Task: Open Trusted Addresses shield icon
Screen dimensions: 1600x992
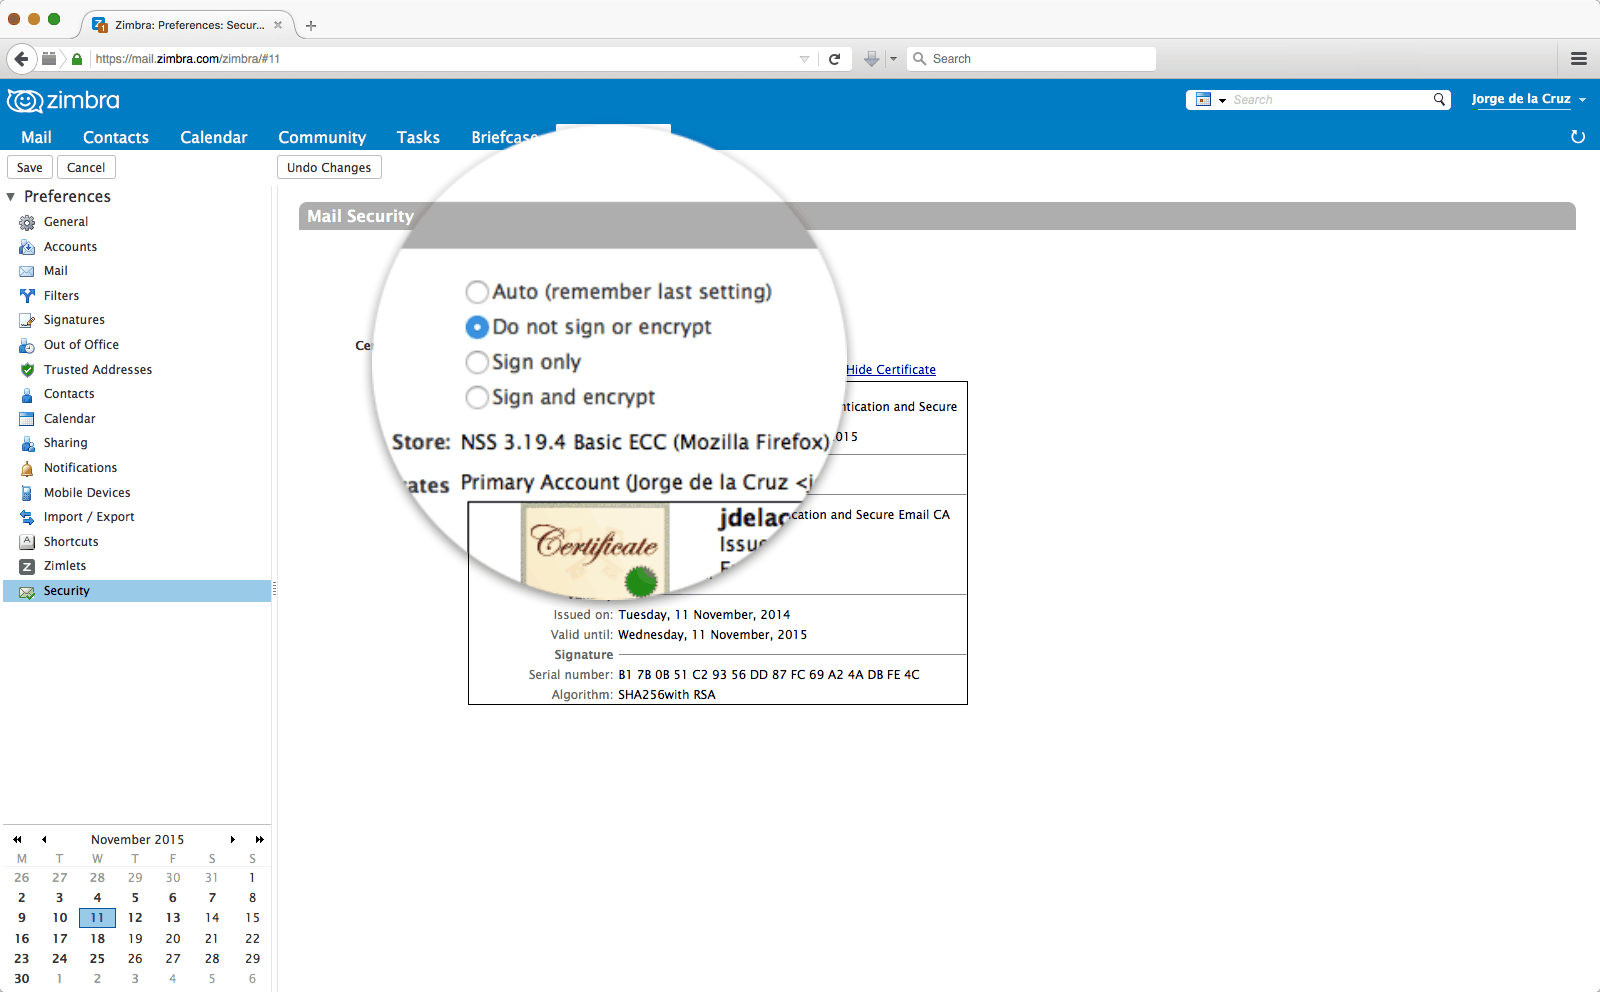Action: tap(27, 370)
